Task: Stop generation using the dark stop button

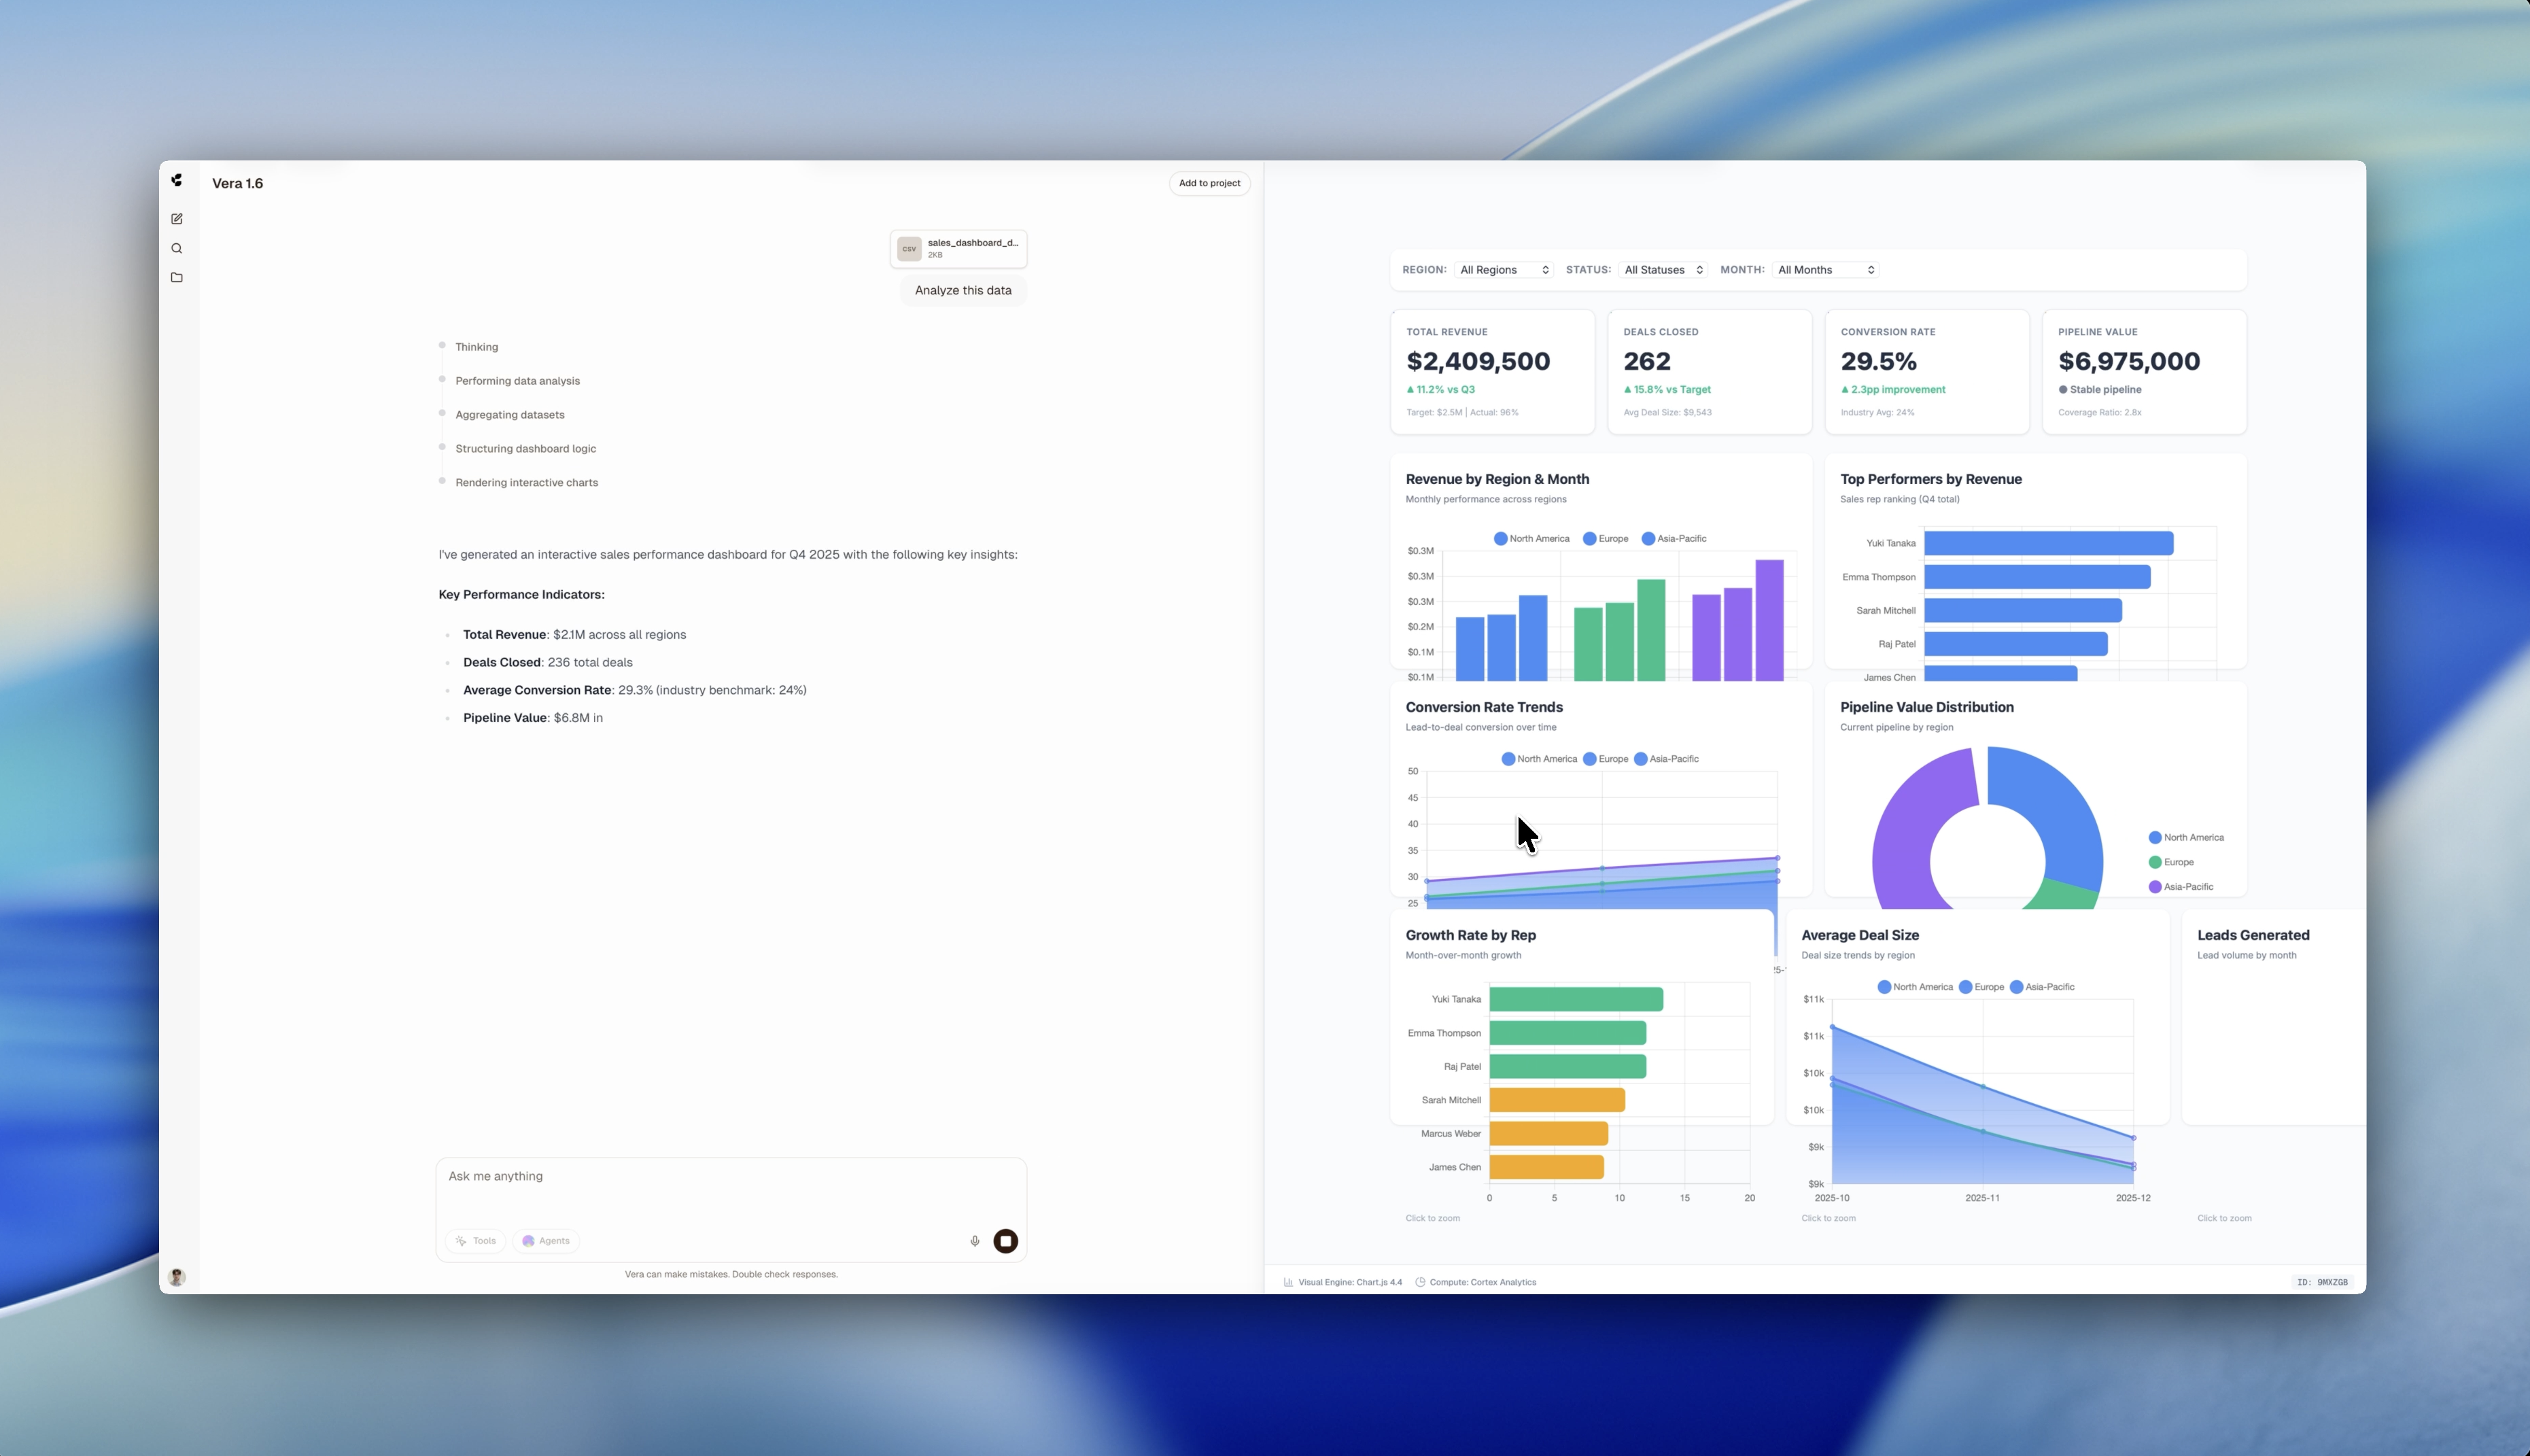Action: pos(1006,1240)
